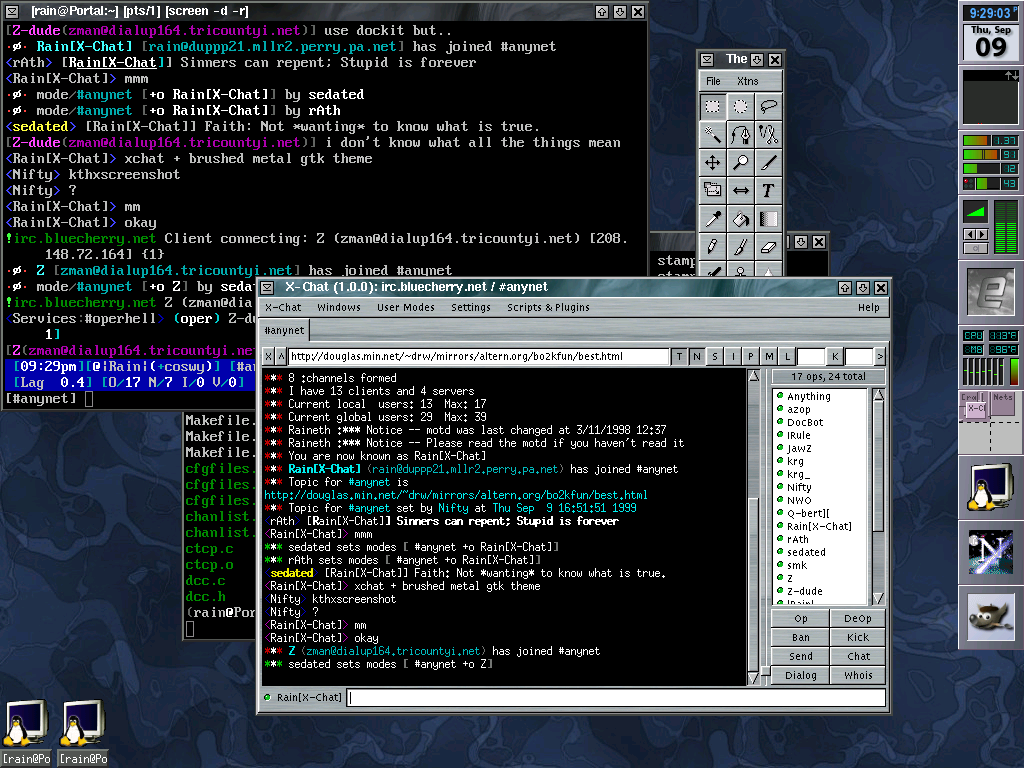This screenshot has width=1024, height=768.
Task: Click the scroll-up arrow of the user list
Action: (878, 394)
